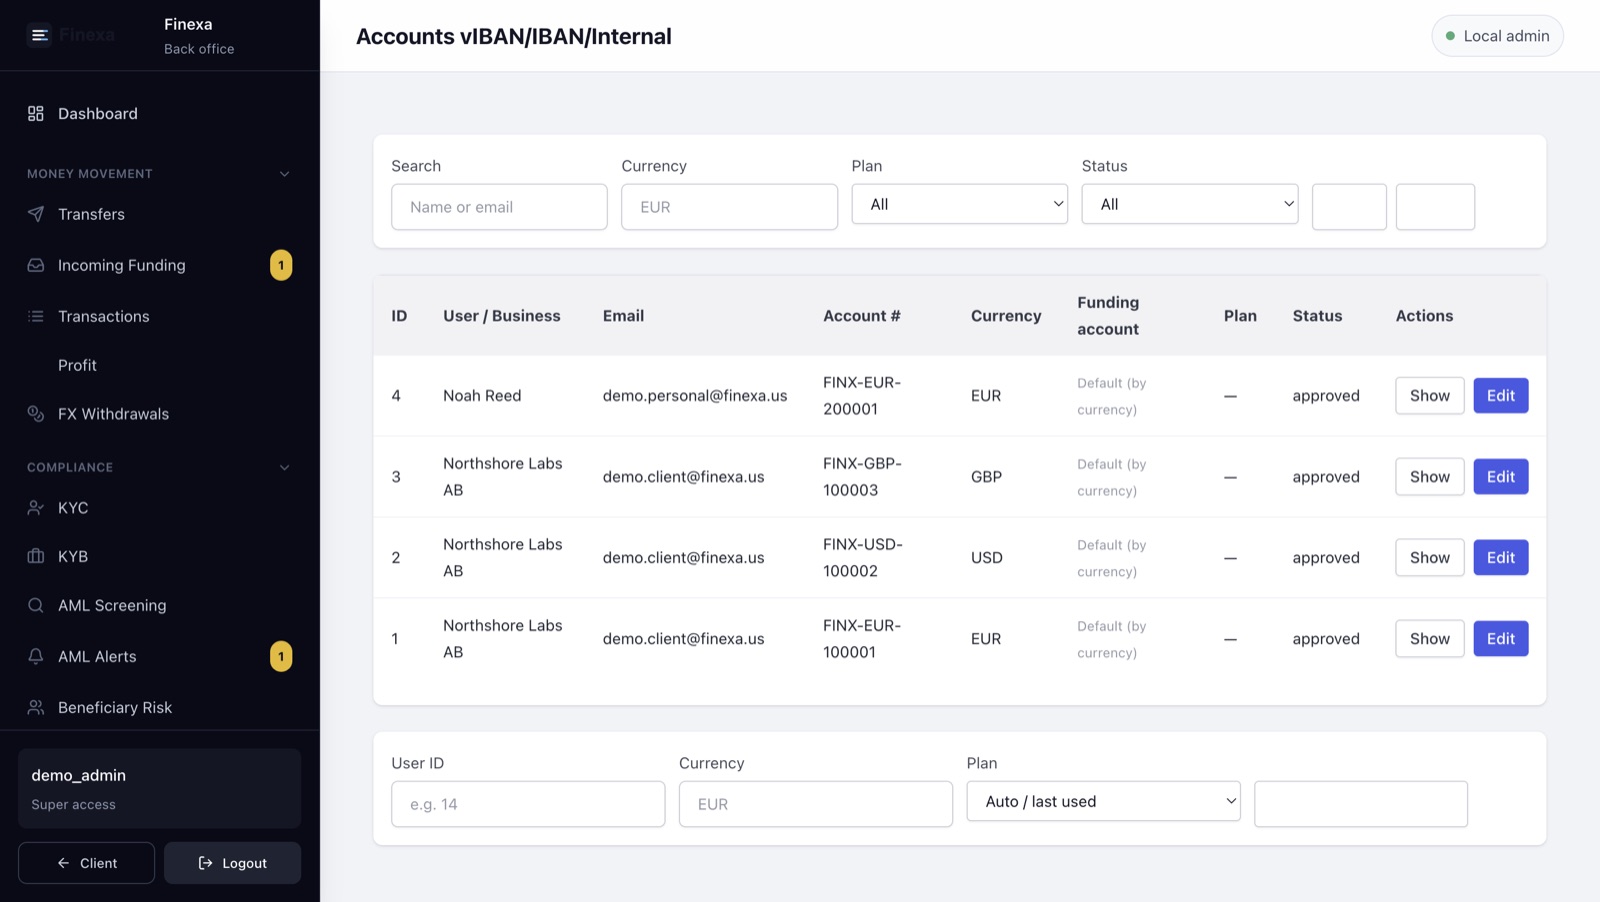Click the Incoming Funding badge count
Screen dimensions: 1600x902
[x=281, y=265]
